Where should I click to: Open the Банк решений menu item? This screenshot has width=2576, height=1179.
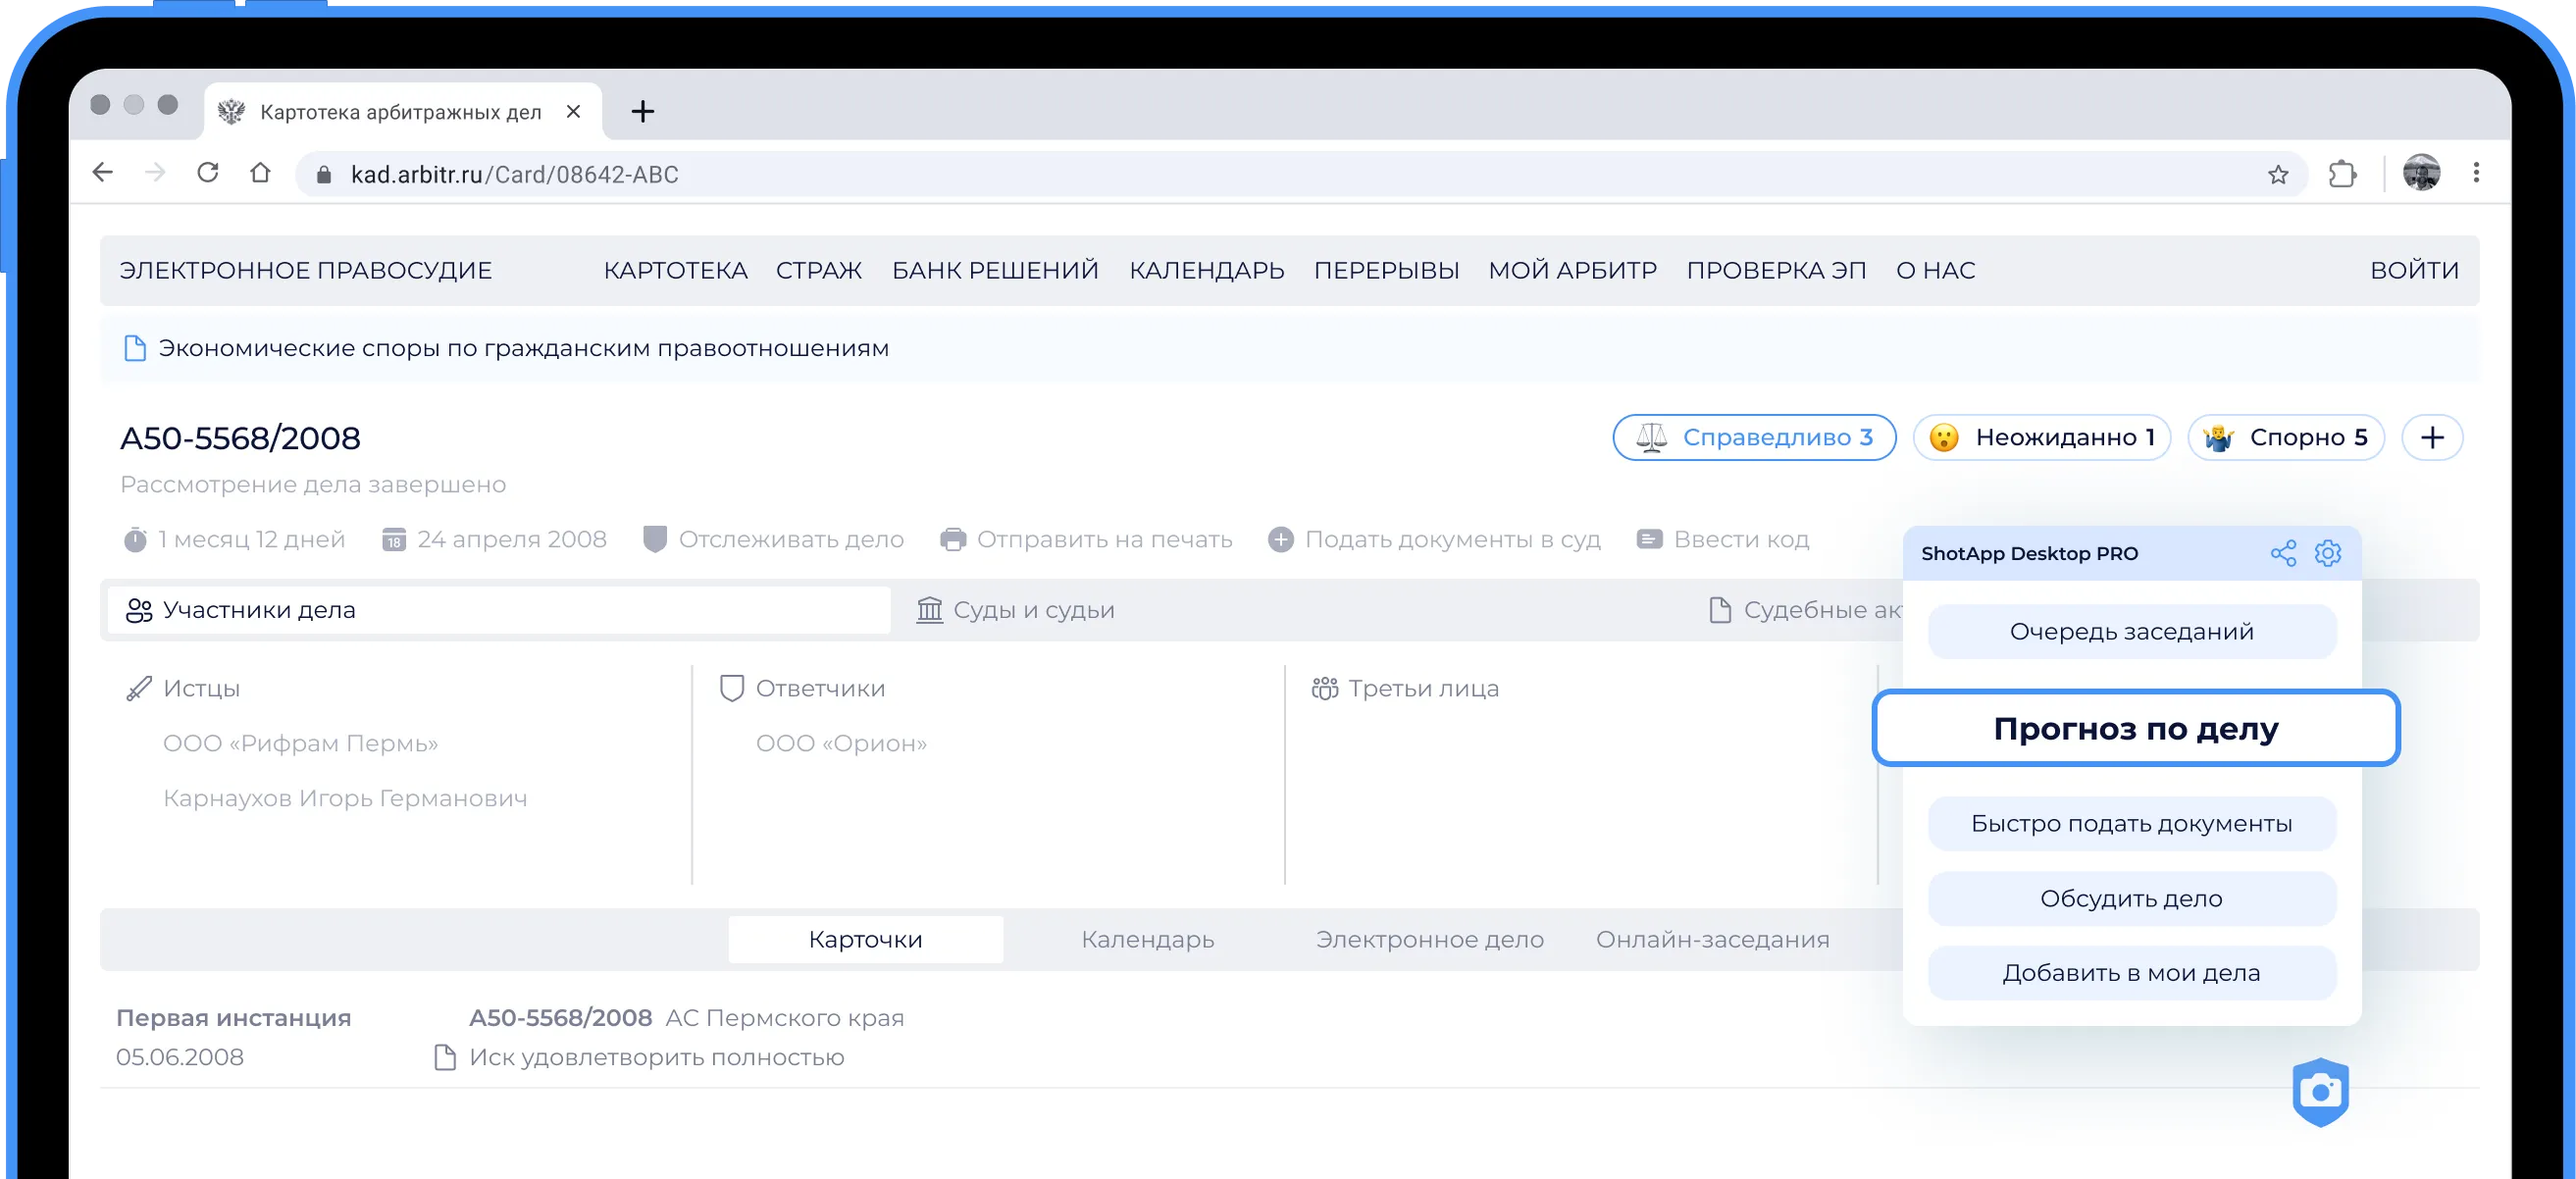pos(994,270)
